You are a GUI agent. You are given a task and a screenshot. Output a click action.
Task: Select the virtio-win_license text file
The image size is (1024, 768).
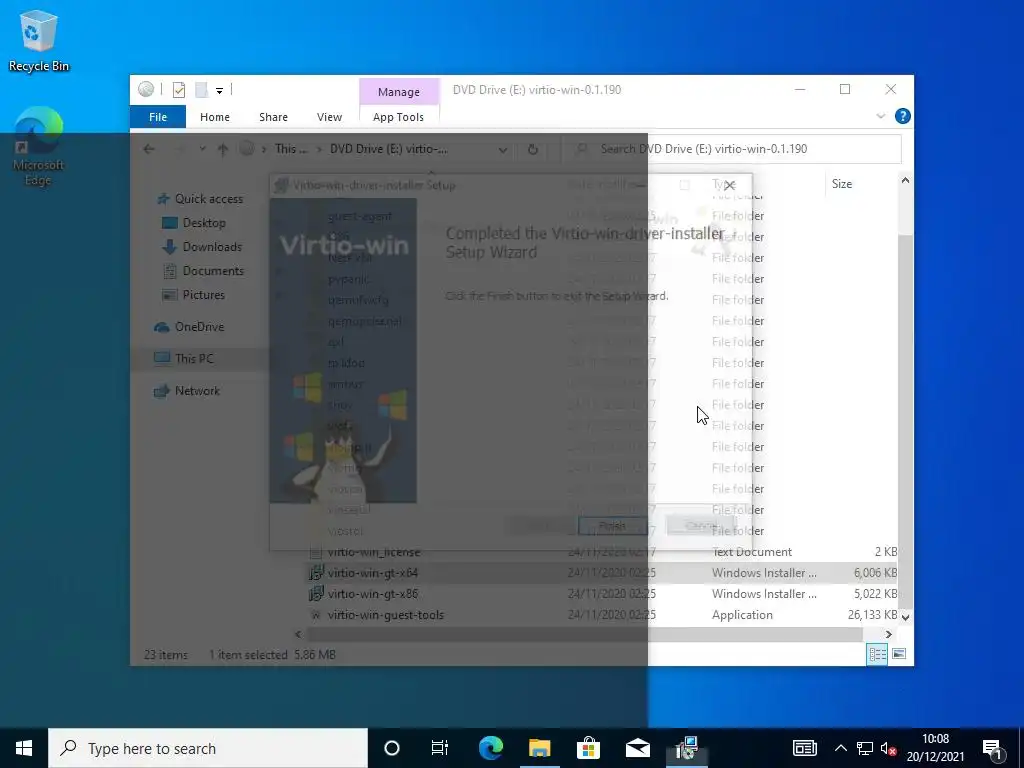[374, 552]
